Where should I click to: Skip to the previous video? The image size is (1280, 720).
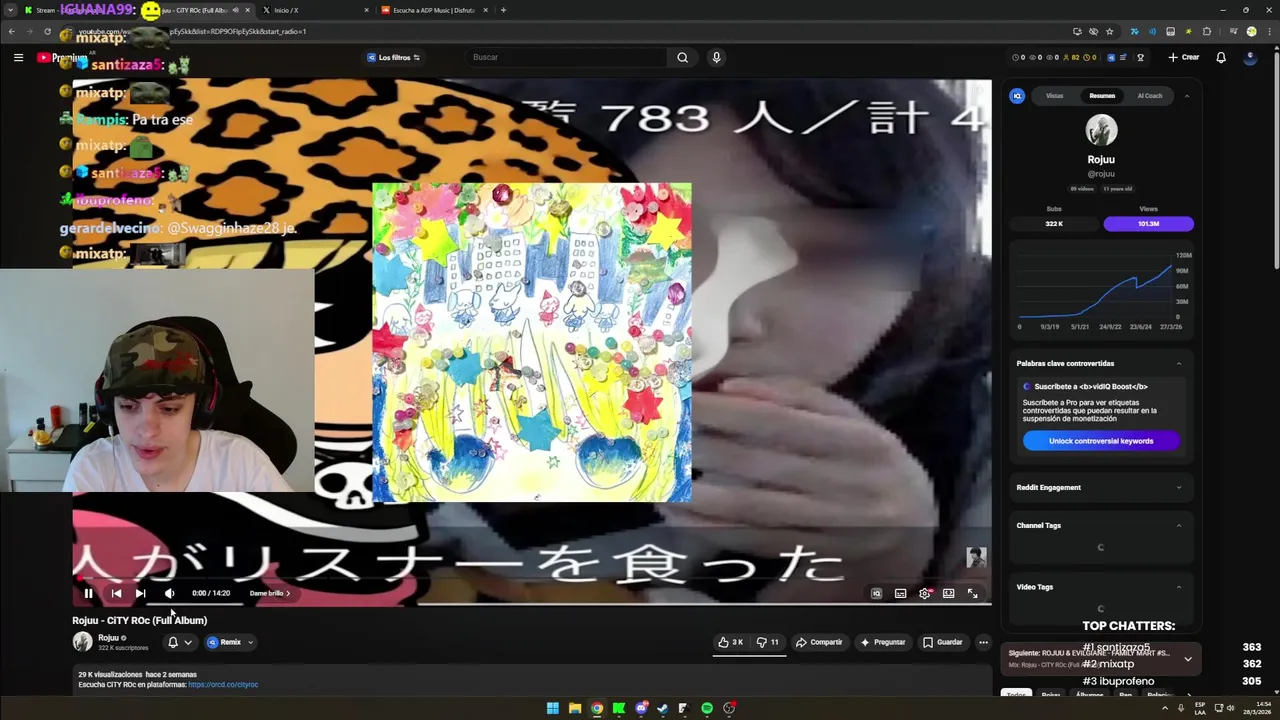116,593
